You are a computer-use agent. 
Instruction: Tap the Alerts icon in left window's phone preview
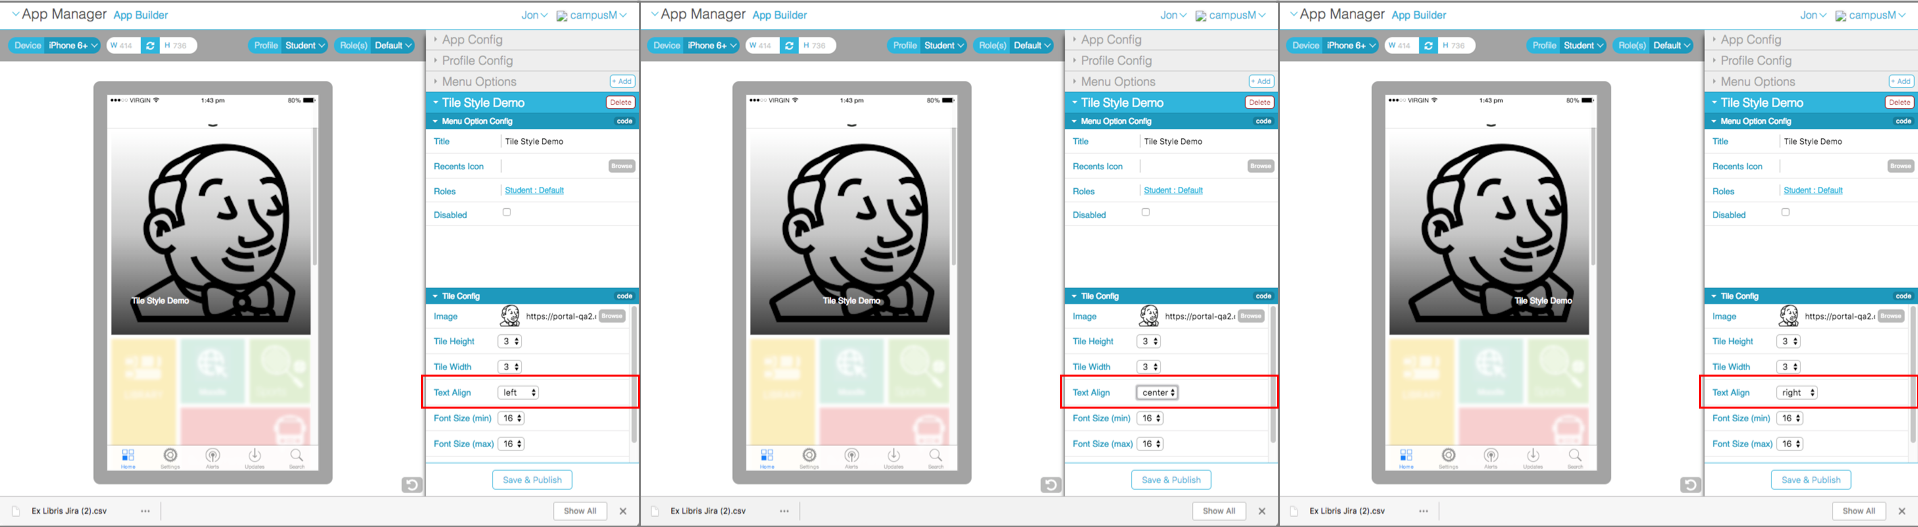pos(212,458)
